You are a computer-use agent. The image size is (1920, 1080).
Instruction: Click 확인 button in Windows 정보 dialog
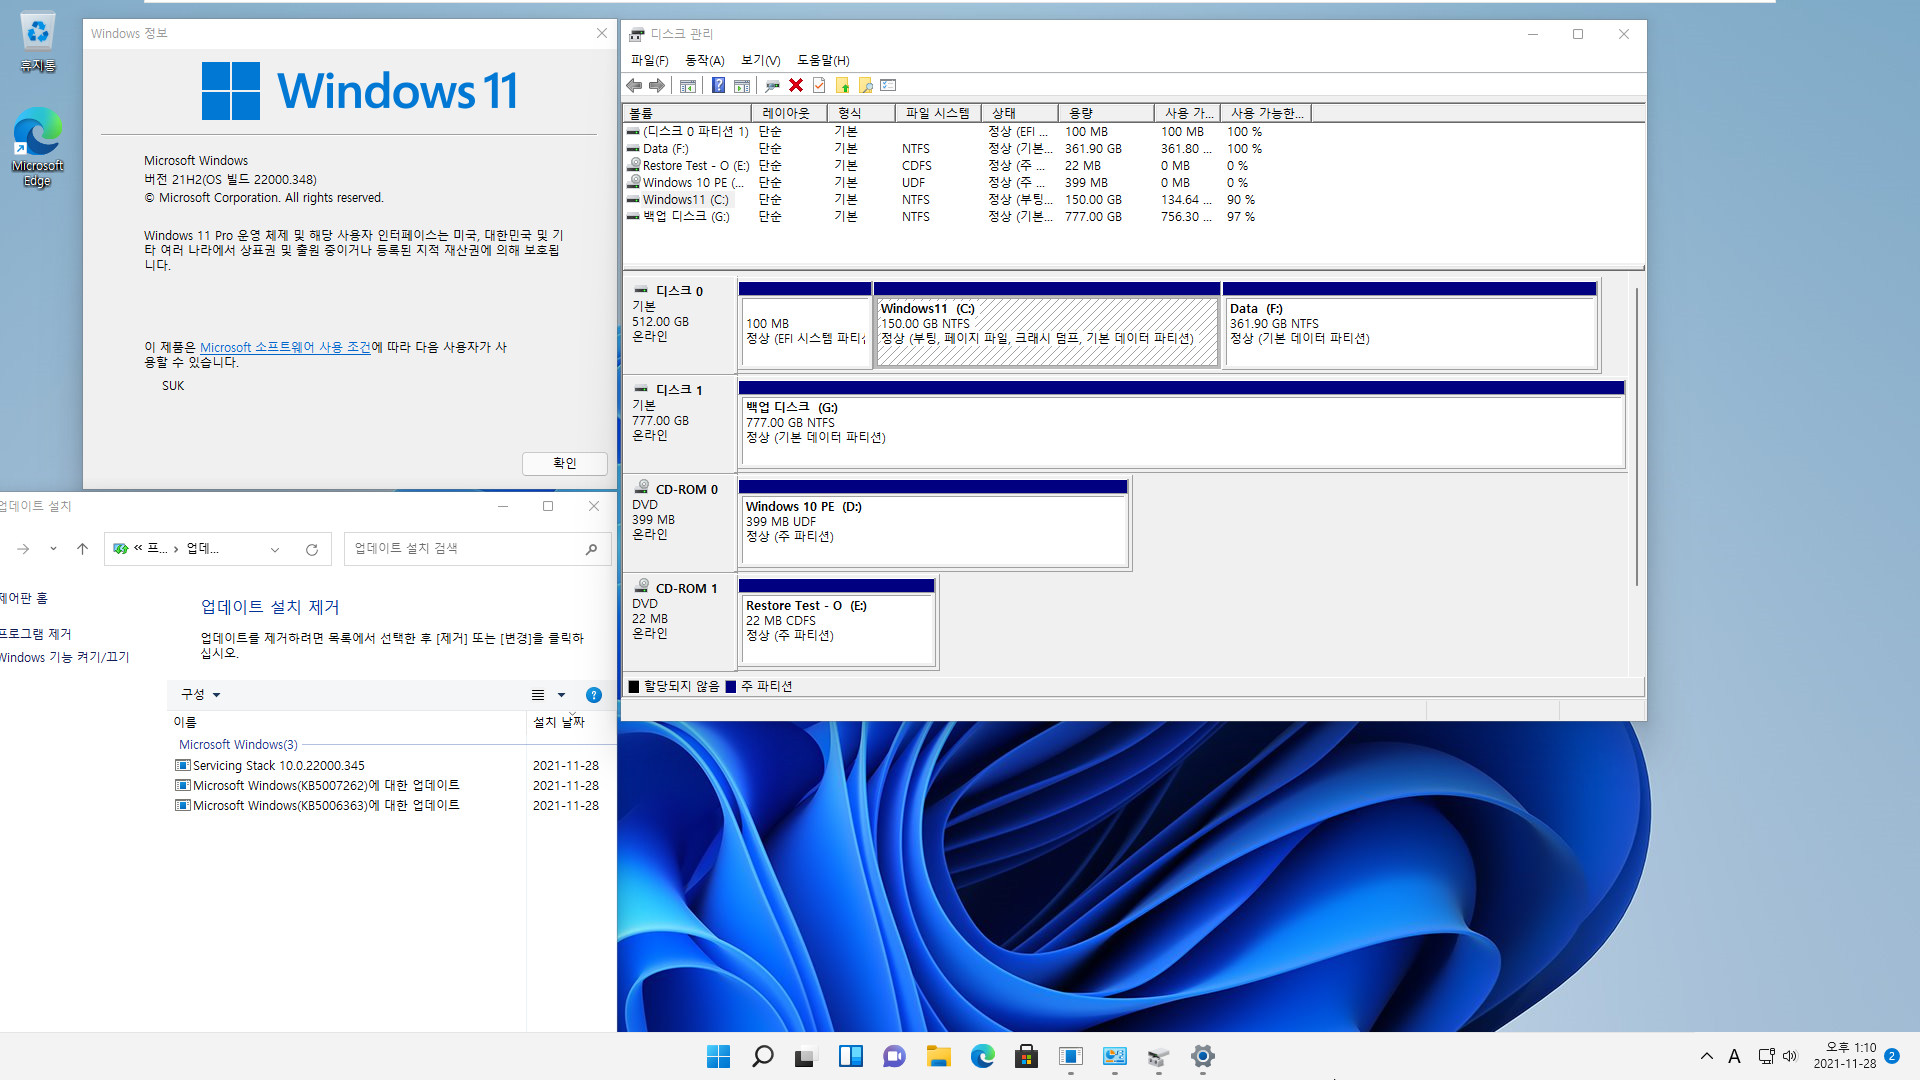click(565, 464)
